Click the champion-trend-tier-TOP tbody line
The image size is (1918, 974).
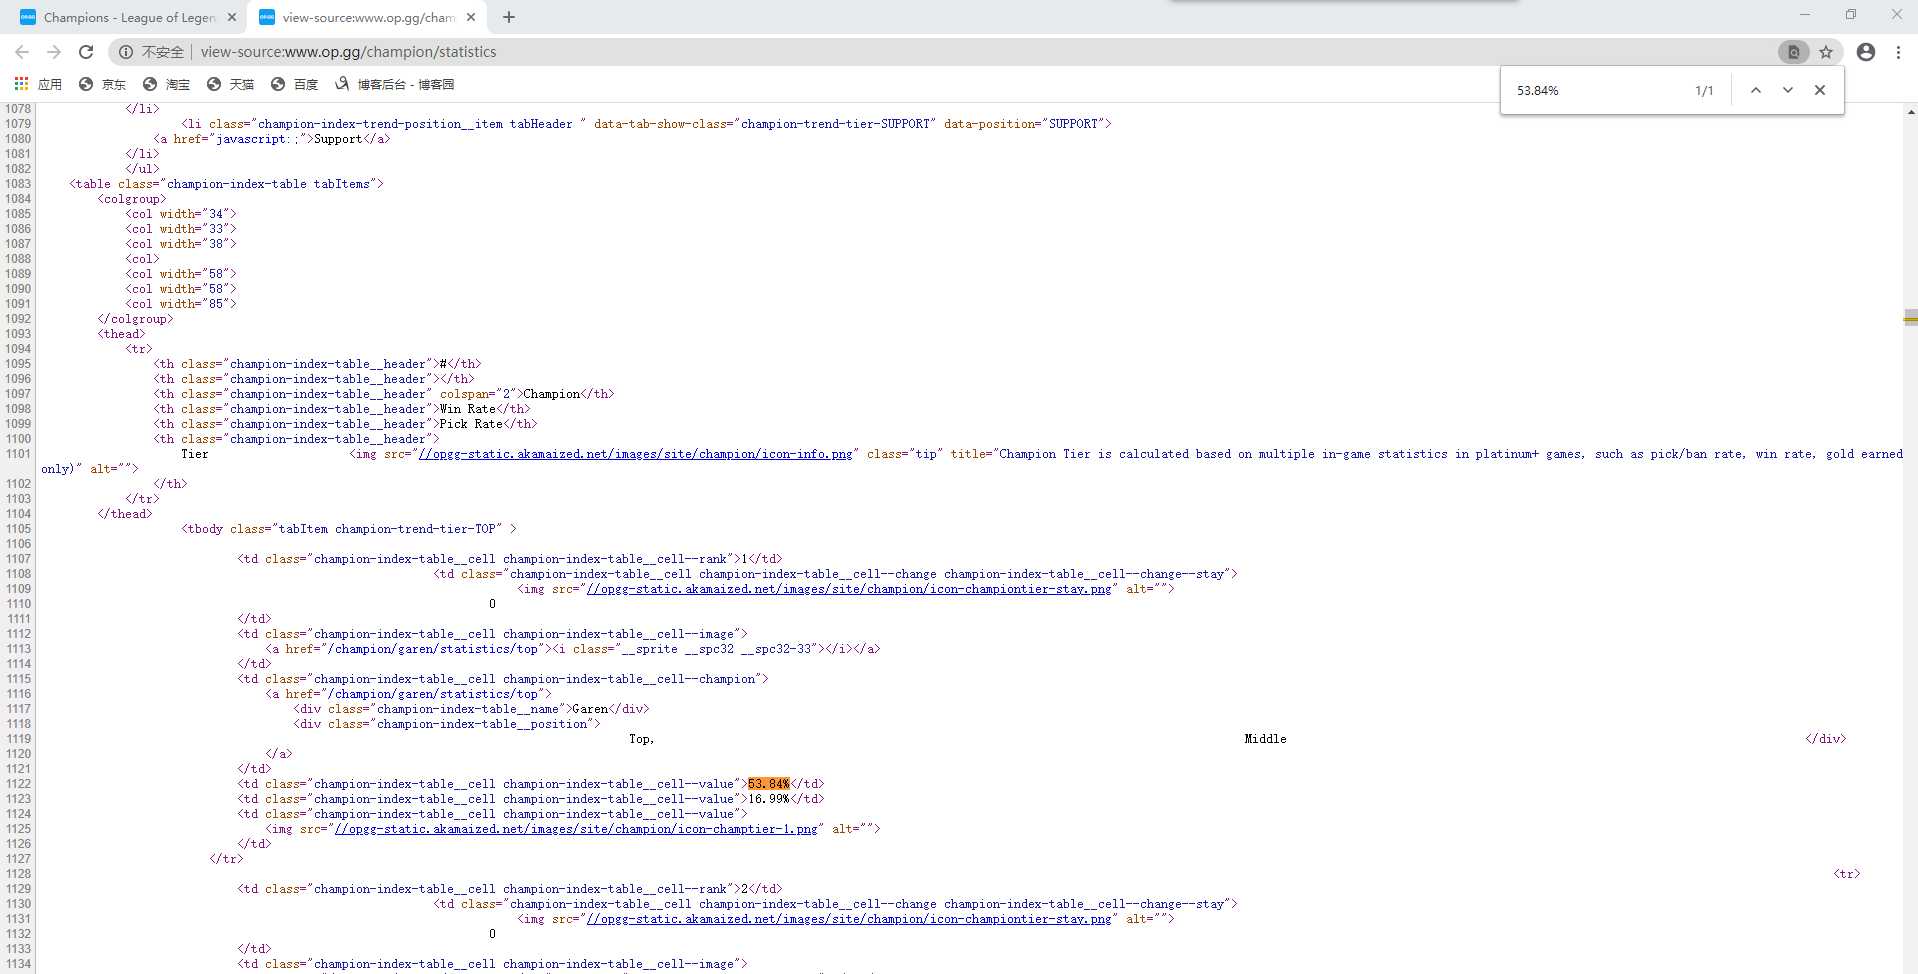[349, 529]
